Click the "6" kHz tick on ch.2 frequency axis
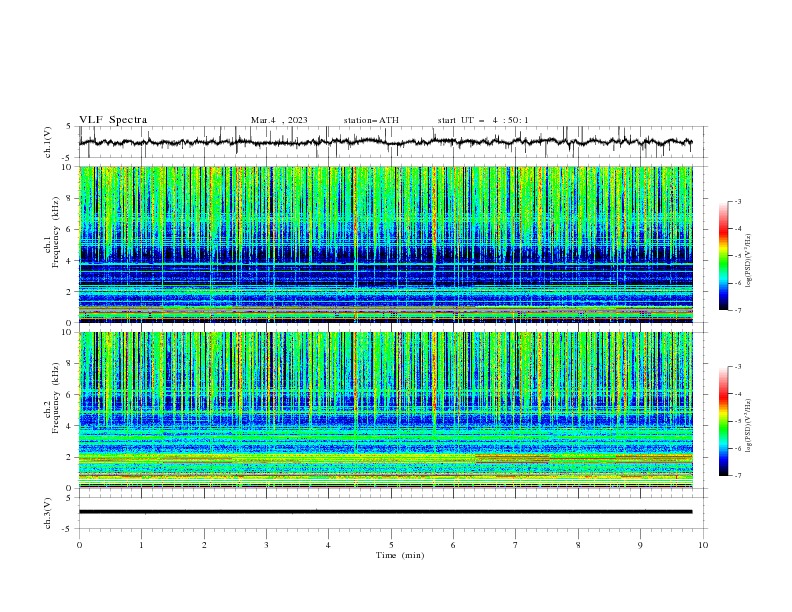Image resolution: width=792 pixels, height=612 pixels. [70, 395]
